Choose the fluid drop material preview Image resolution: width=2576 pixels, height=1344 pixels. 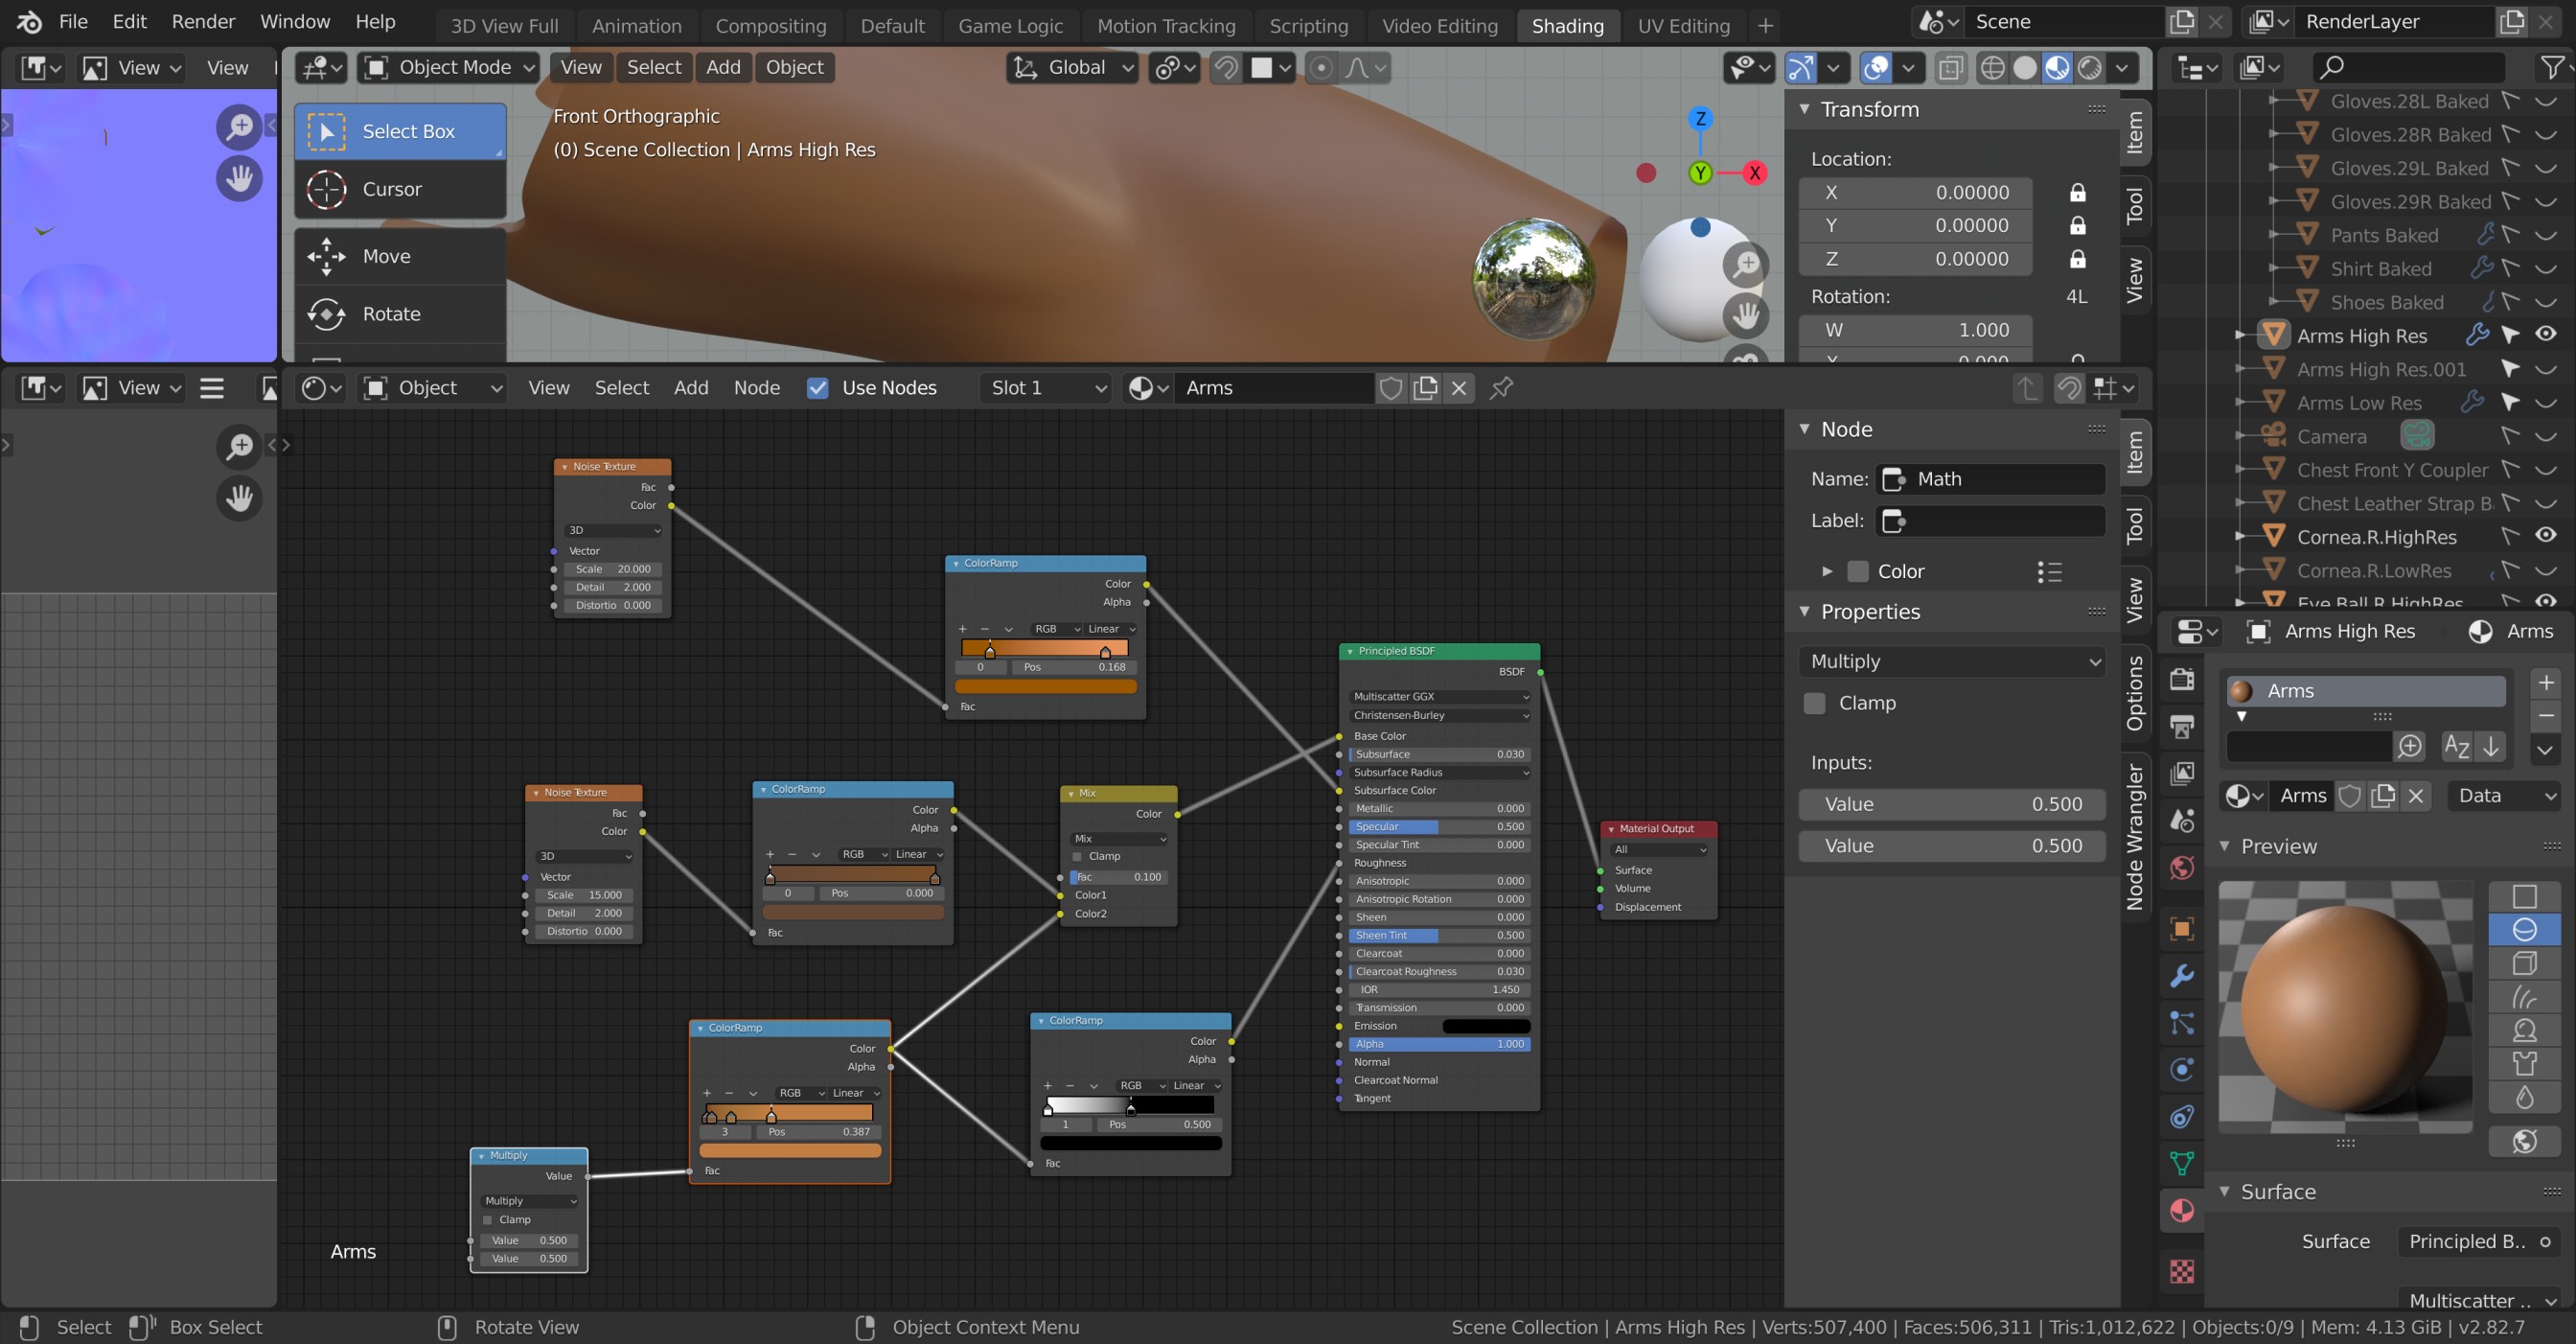[2524, 1097]
